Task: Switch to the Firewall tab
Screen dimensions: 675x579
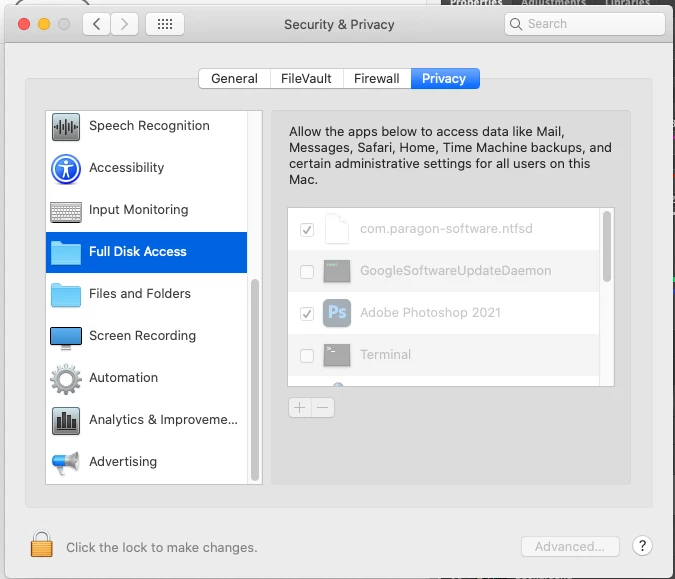Action: (377, 78)
